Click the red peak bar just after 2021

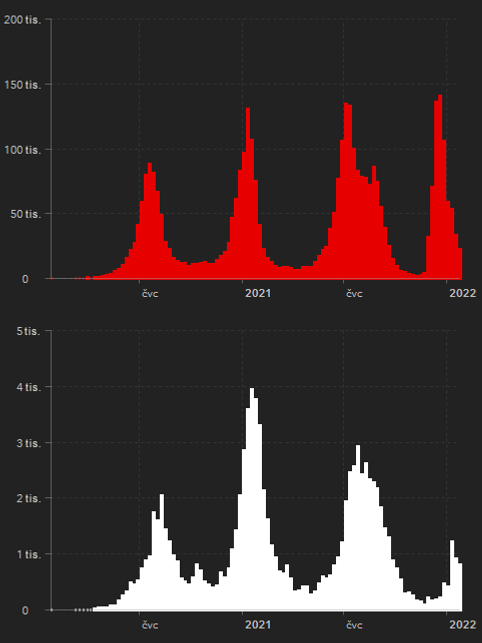[248, 194]
